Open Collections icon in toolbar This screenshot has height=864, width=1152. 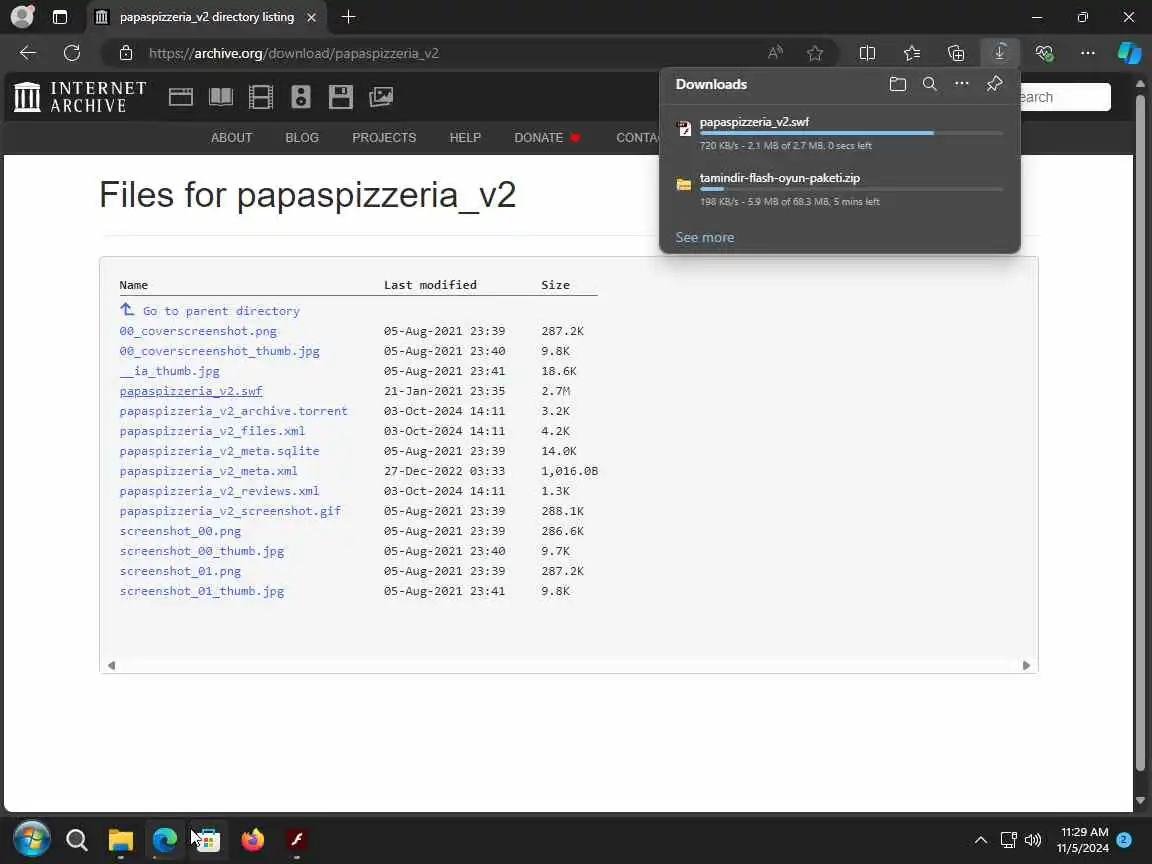click(x=956, y=53)
